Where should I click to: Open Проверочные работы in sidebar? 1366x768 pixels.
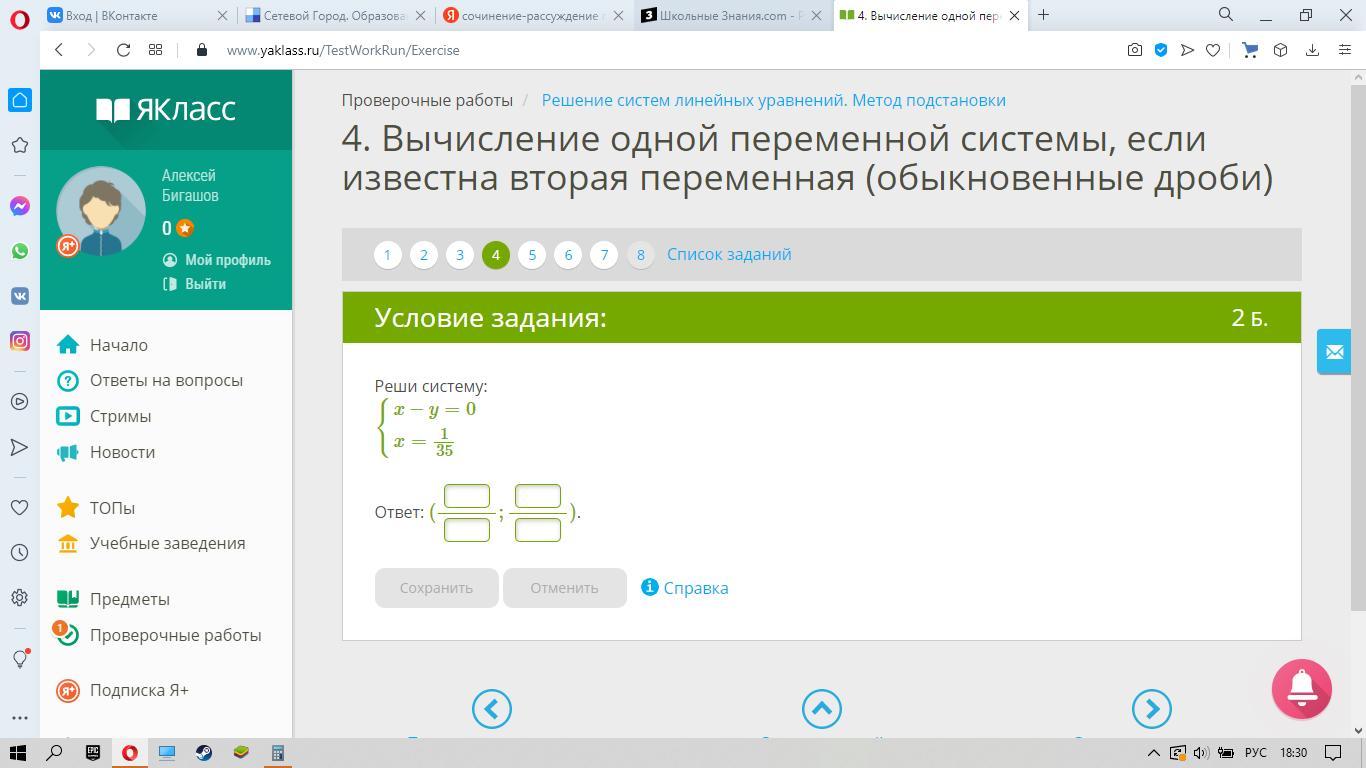click(x=175, y=635)
